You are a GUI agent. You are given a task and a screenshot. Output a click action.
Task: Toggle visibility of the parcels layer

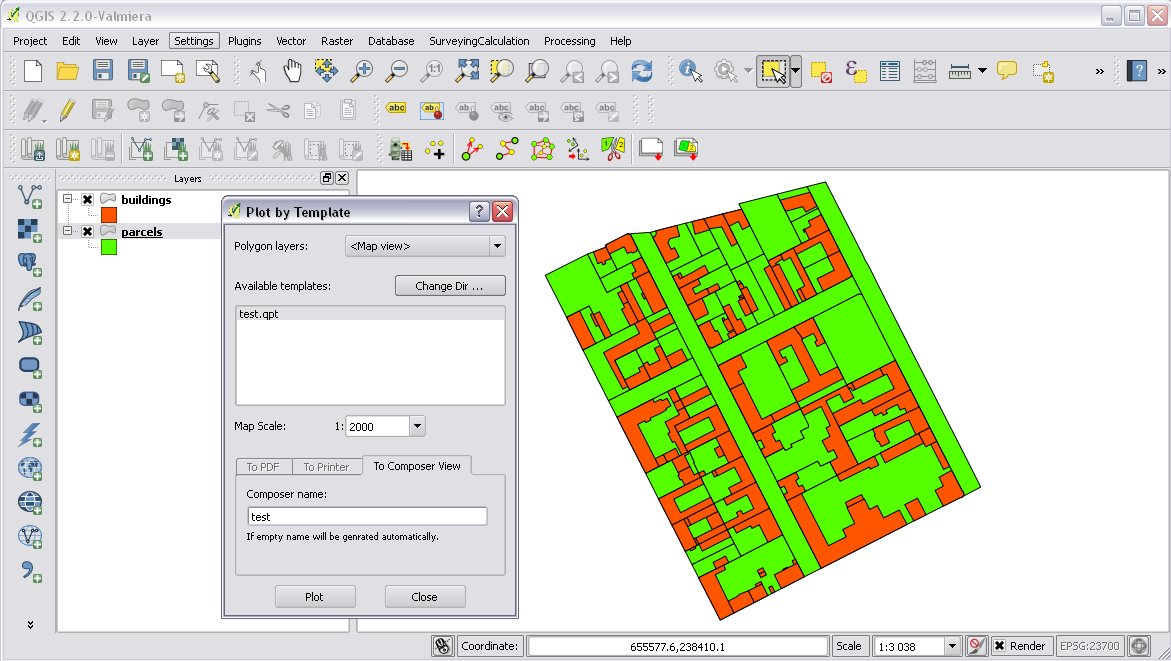point(88,232)
